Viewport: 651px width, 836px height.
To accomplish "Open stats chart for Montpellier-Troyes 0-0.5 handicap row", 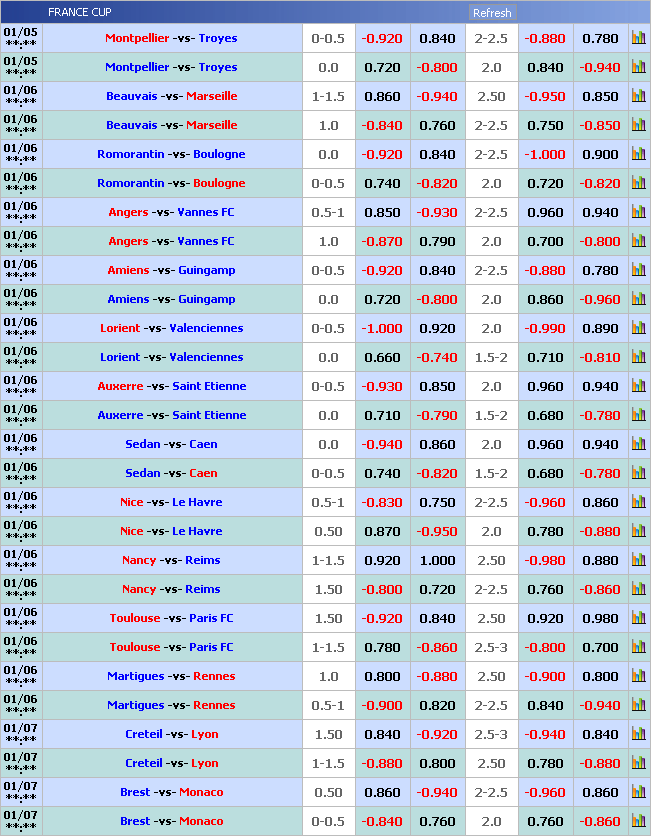I will point(638,38).
